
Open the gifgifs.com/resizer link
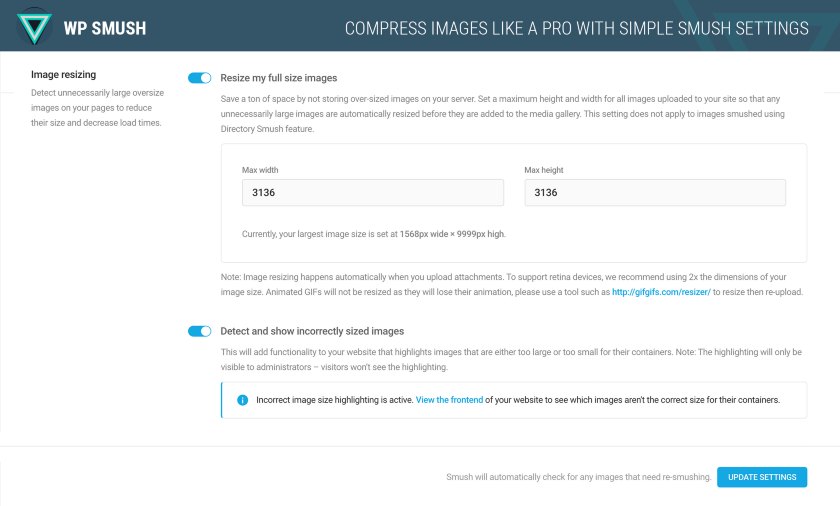(x=661, y=292)
